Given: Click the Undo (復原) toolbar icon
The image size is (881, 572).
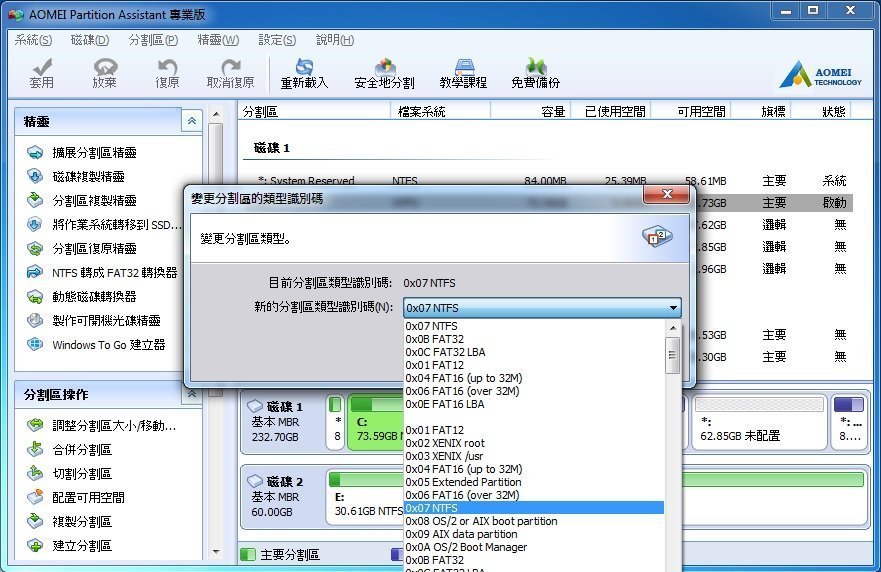Looking at the screenshot, I should (167, 74).
